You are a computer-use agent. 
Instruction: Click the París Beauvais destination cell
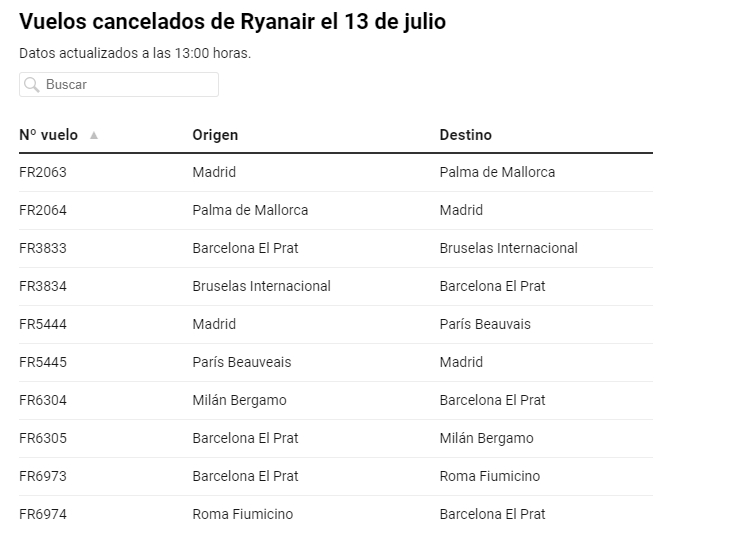click(485, 324)
